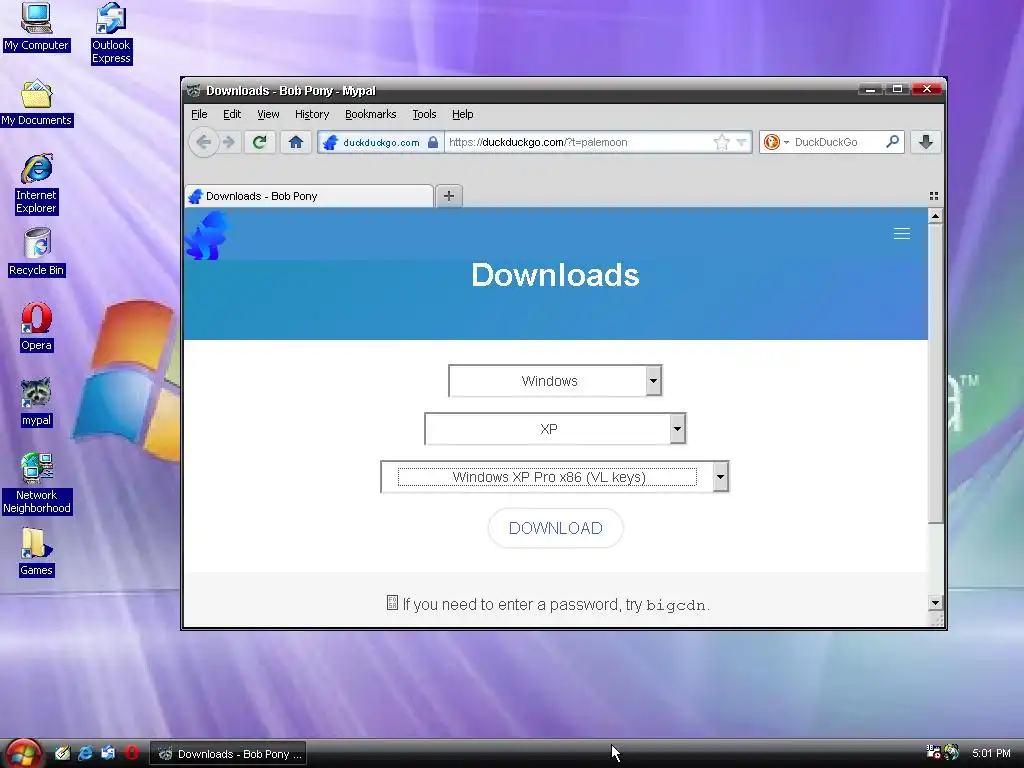Open a new tab with plus button
Screen dimensions: 1024x768
tap(449, 196)
